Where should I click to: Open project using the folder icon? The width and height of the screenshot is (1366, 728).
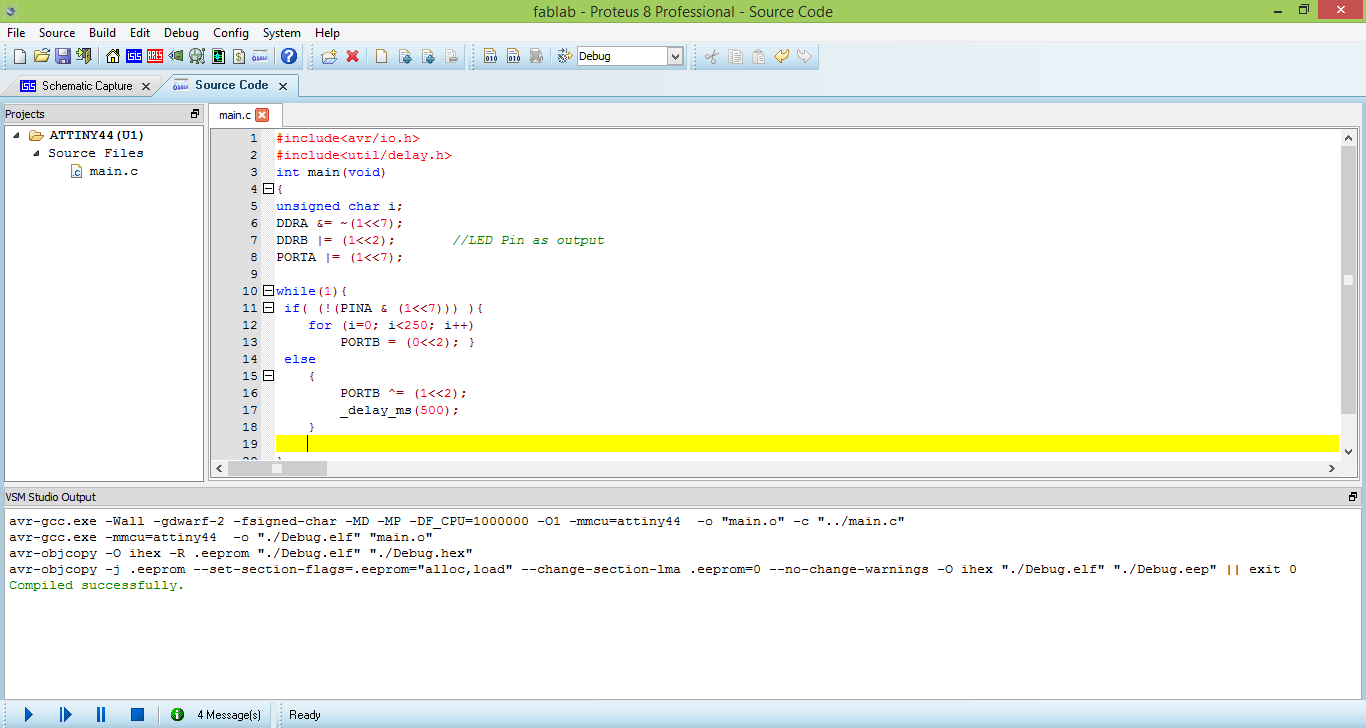click(41, 56)
